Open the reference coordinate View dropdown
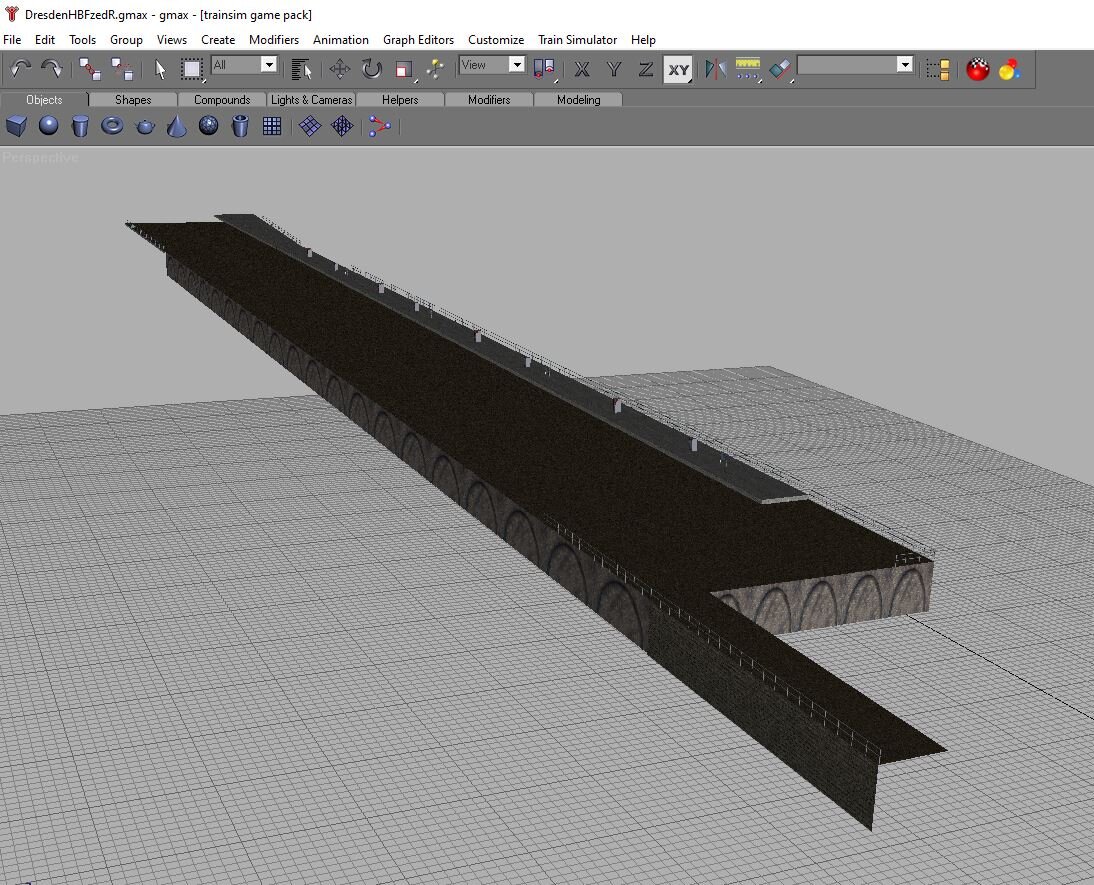This screenshot has height=885, width=1094. 516,65
